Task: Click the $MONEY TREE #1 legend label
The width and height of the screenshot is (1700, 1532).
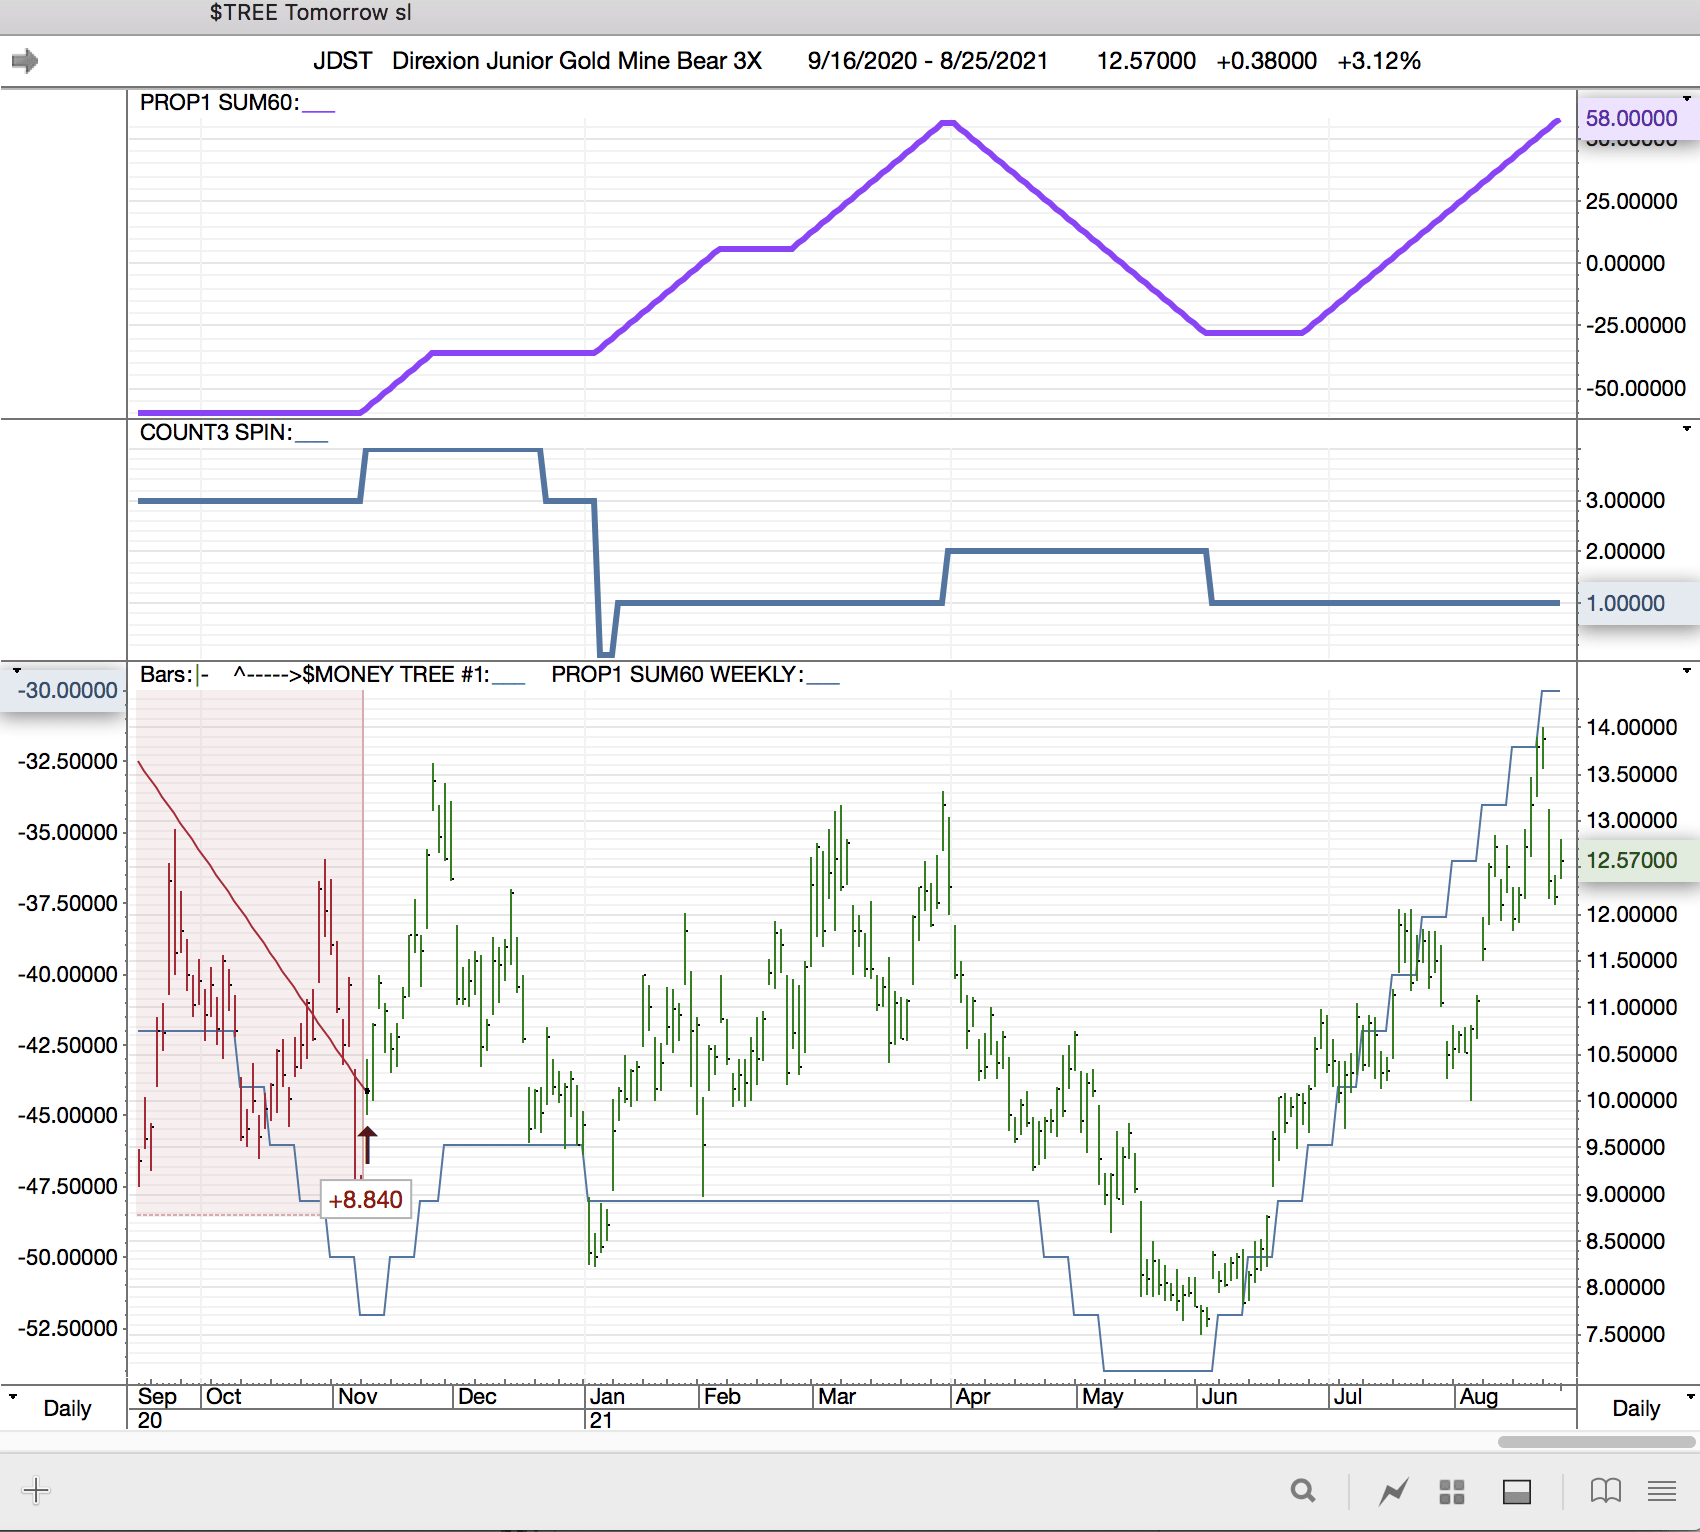Action: click(397, 675)
